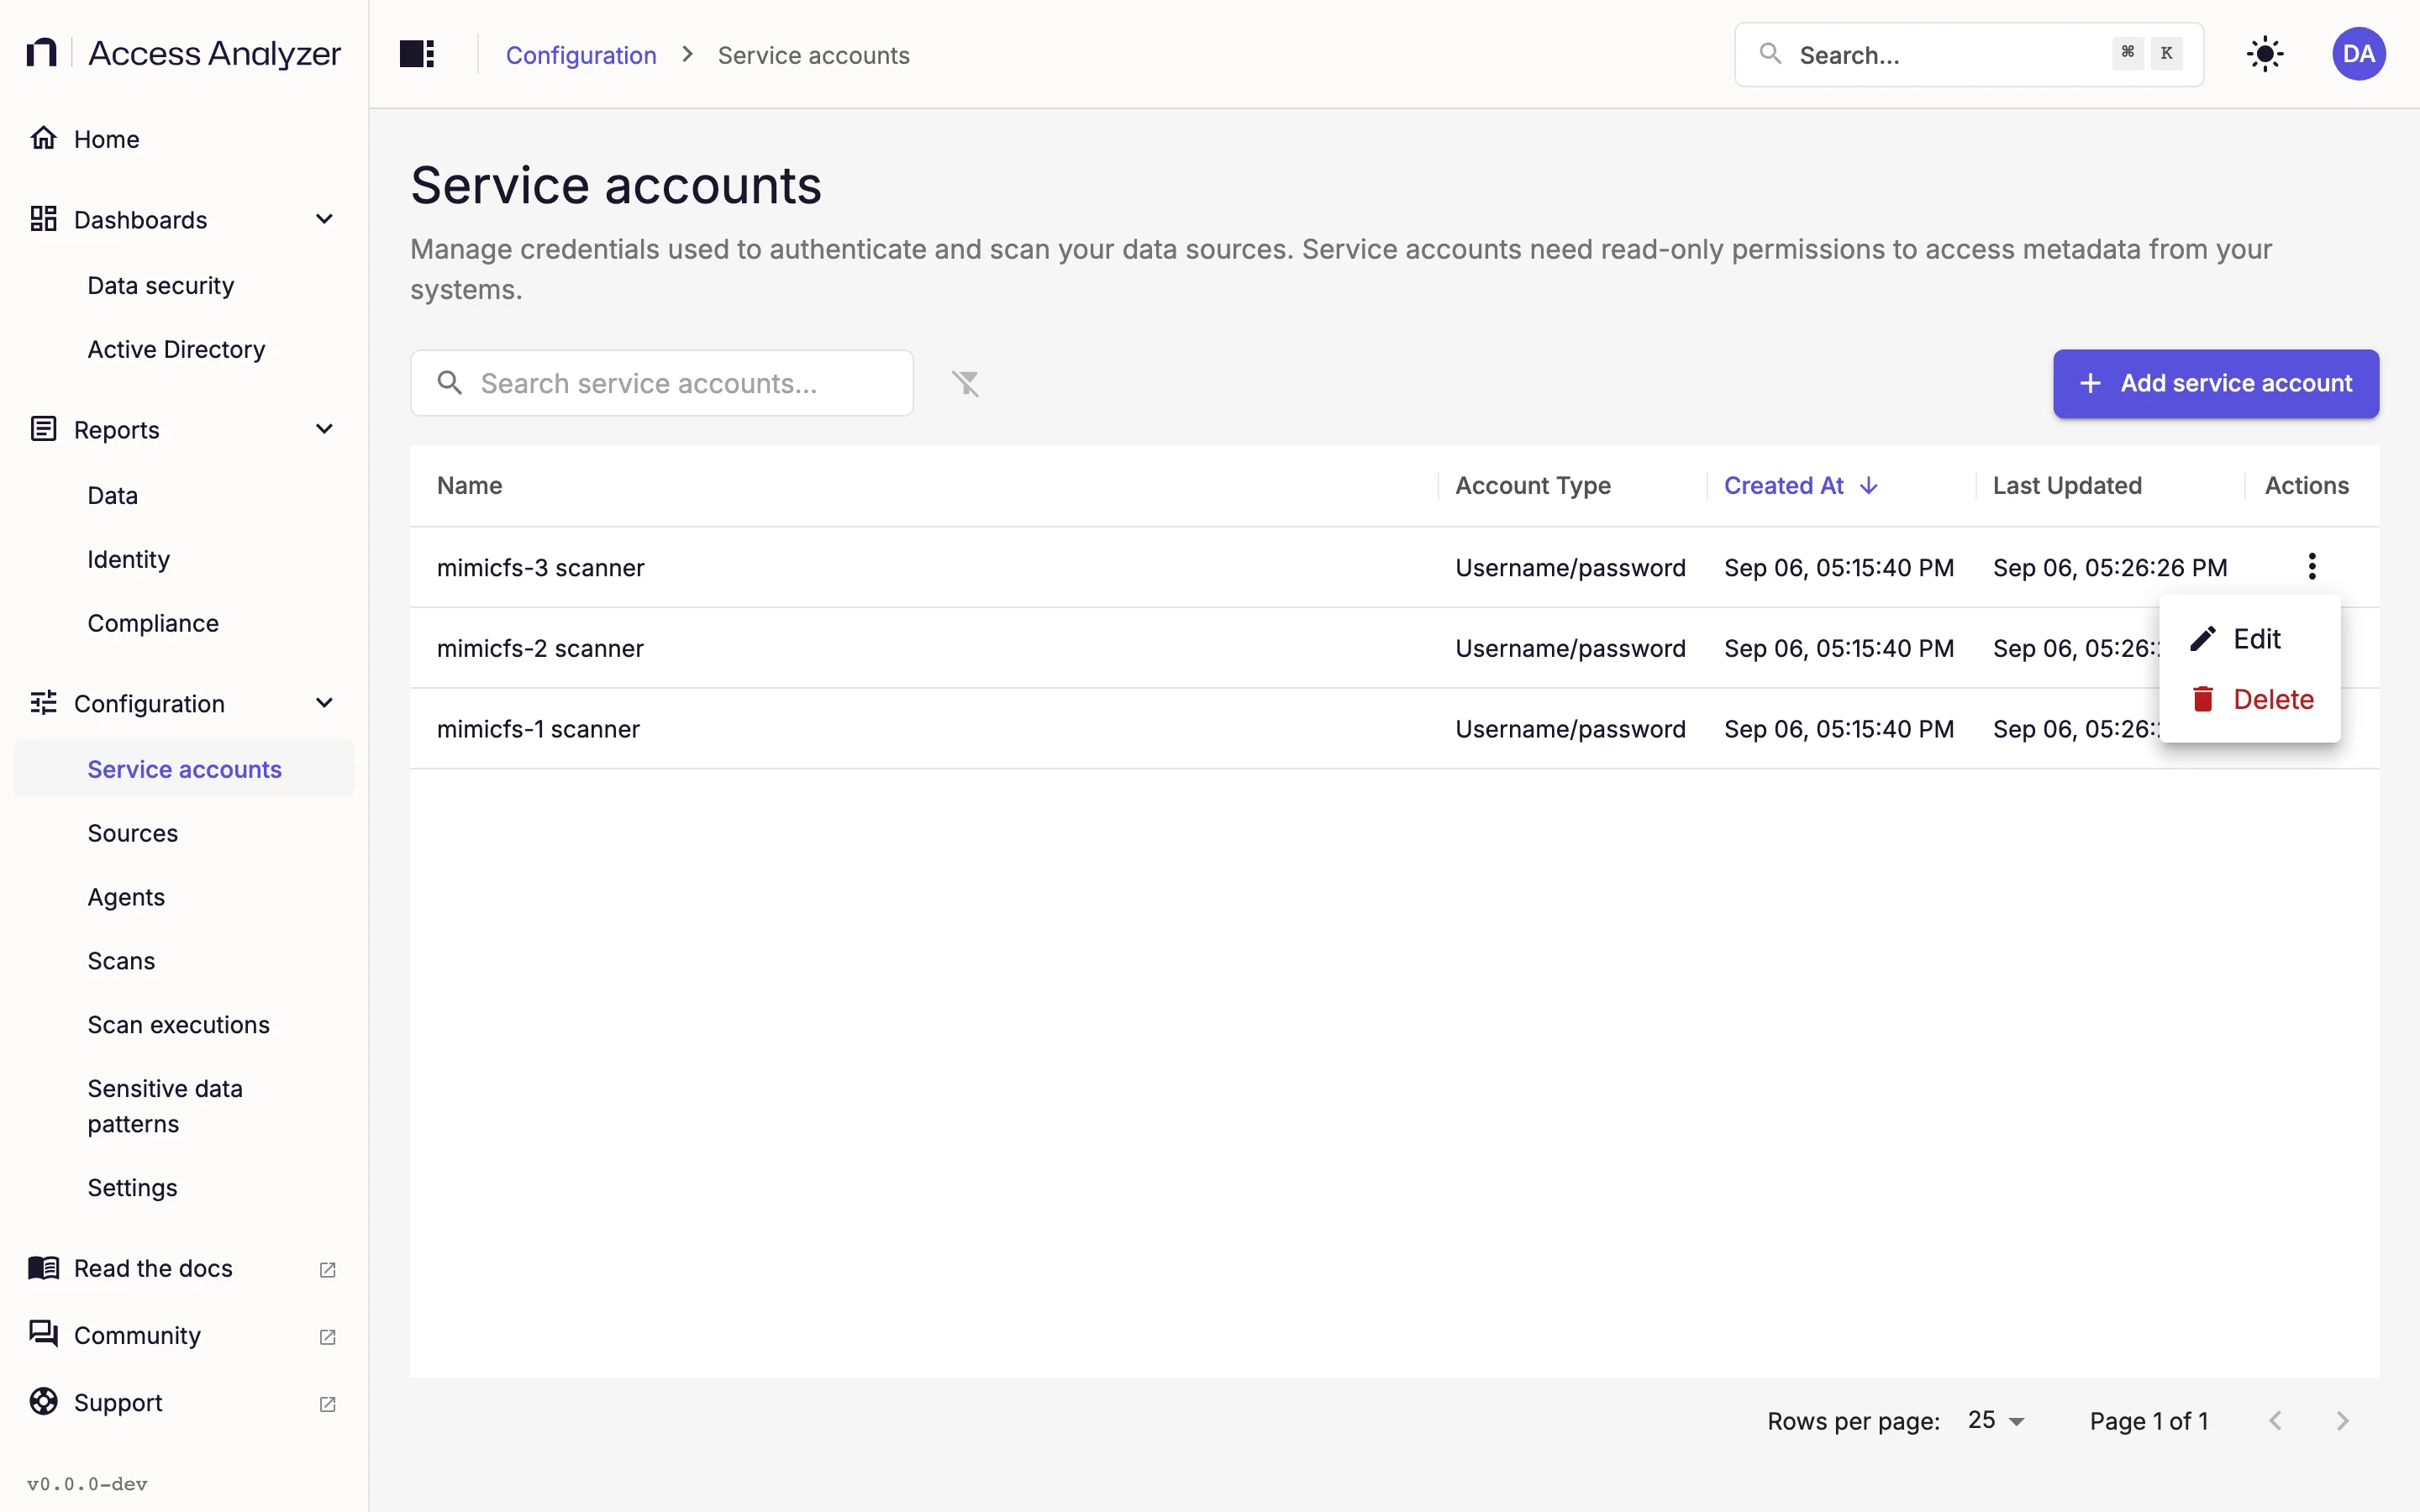The image size is (2420, 1512).
Task: Switch theme with the sun icon
Action: 2264,54
